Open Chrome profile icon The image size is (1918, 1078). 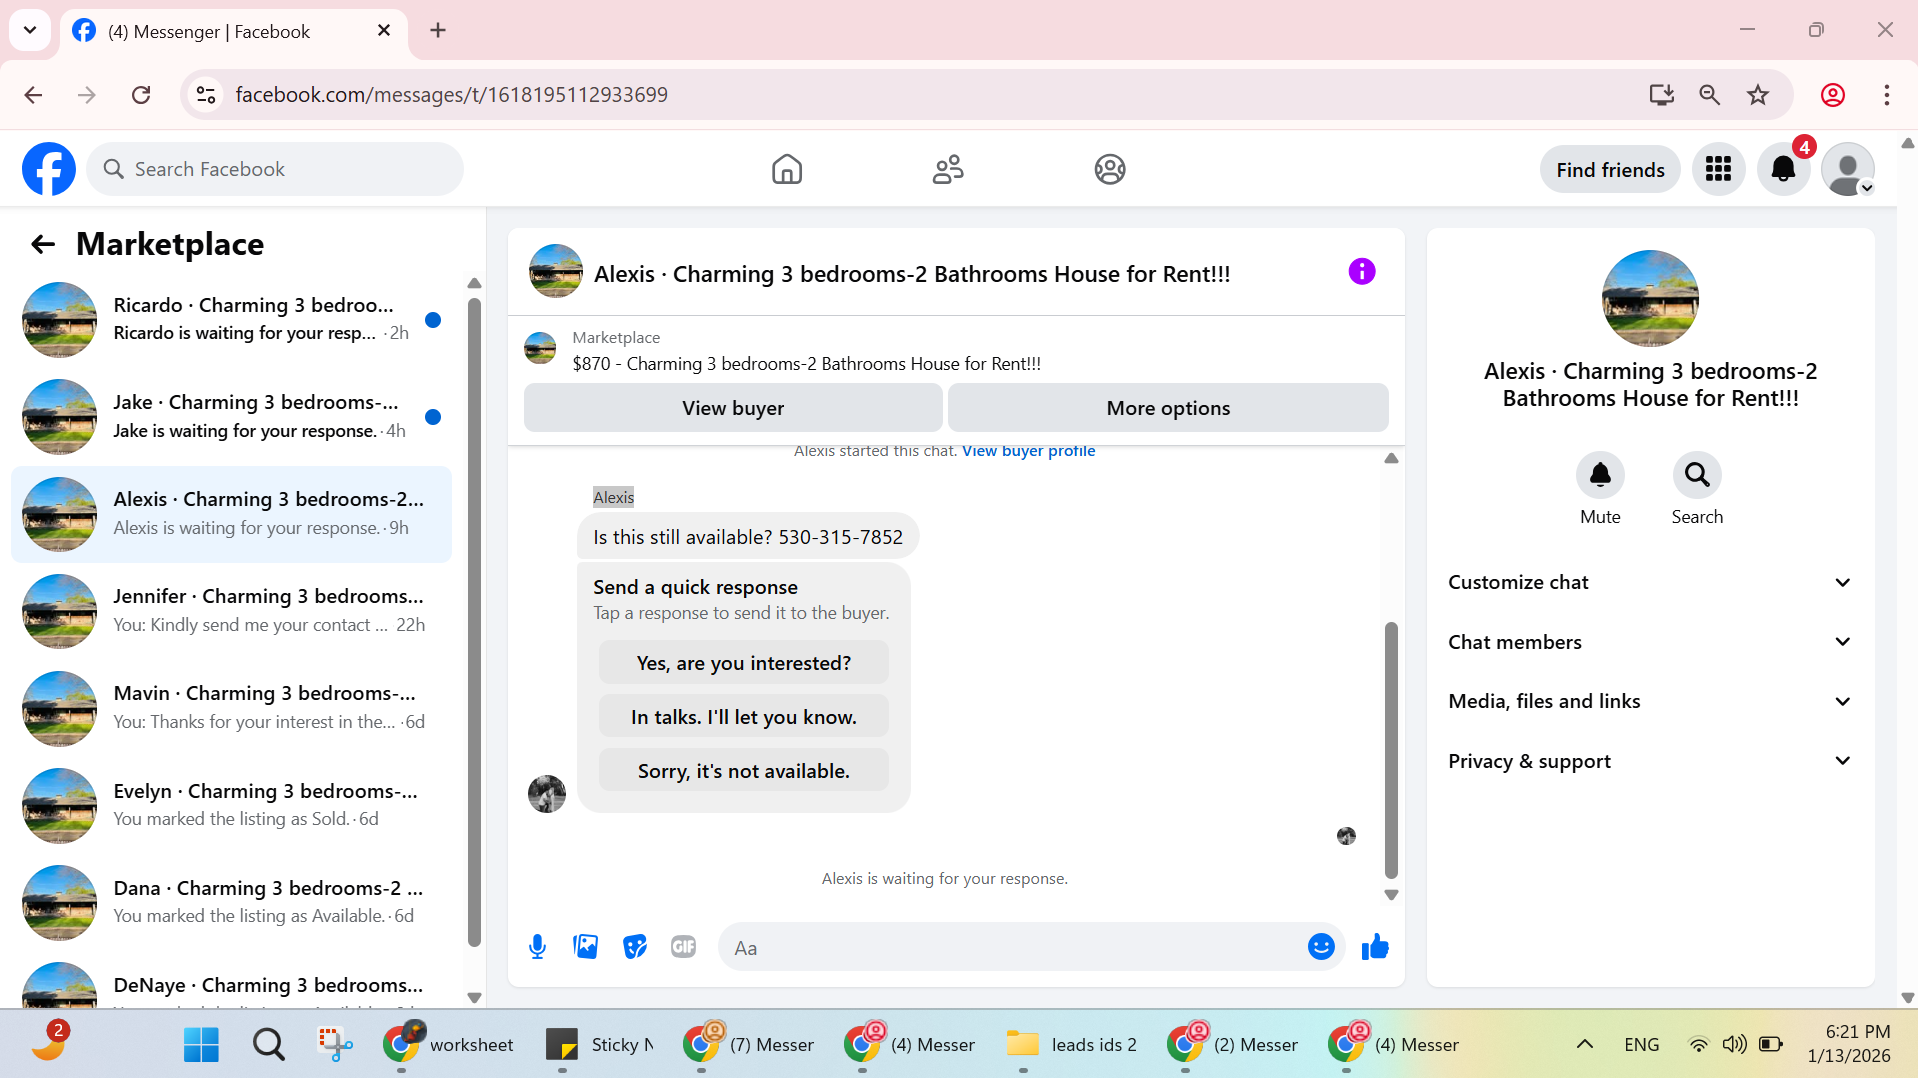point(1833,95)
